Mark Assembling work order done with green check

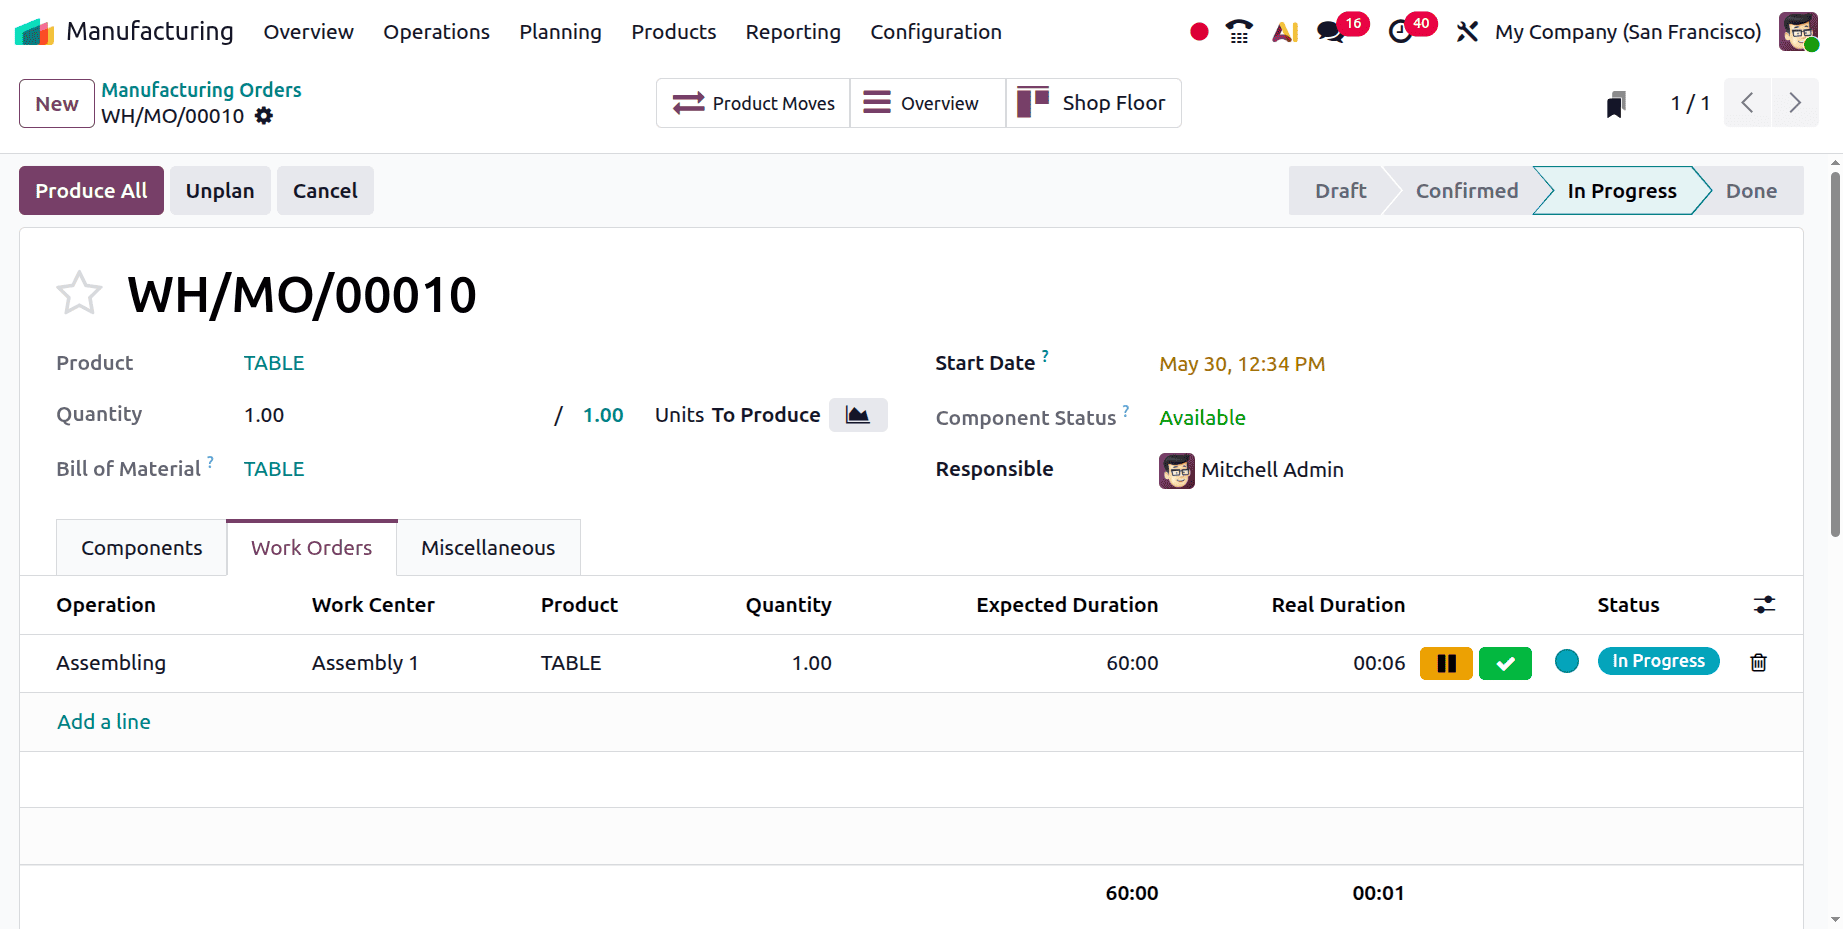click(1505, 663)
